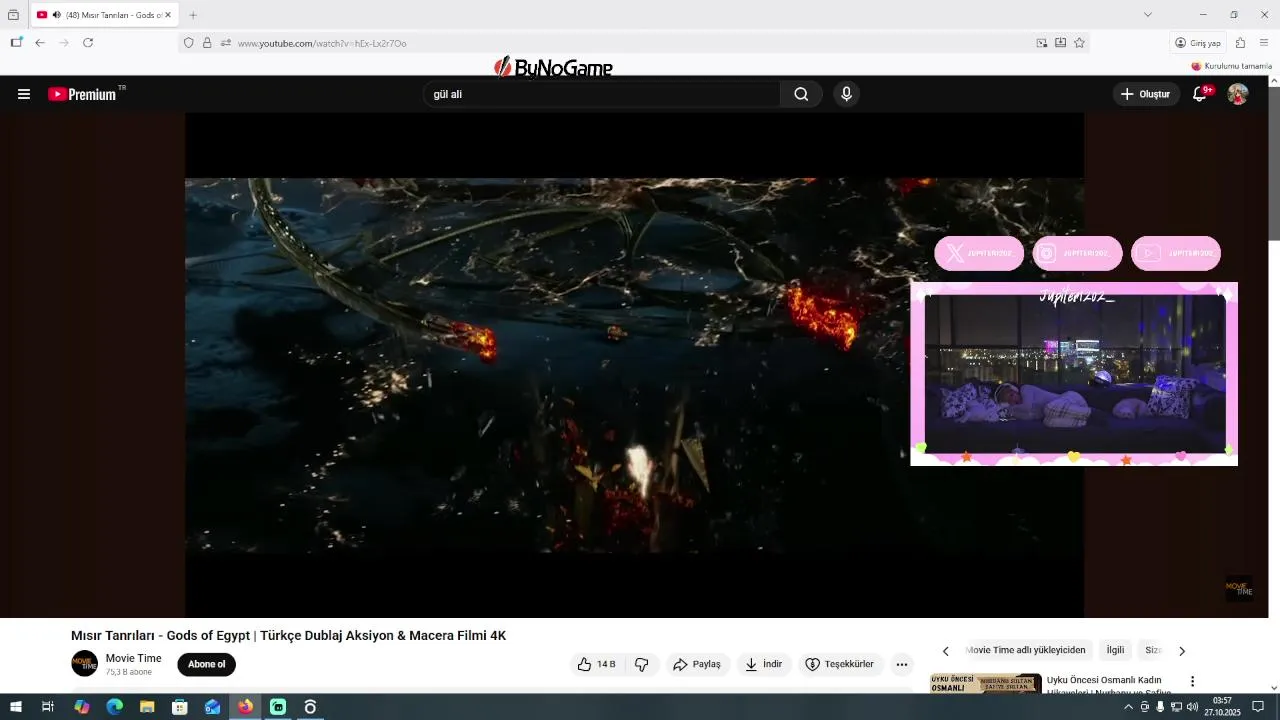Image resolution: width=1280 pixels, height=720 pixels.
Task: Click the YouTube search box with gül ali
Action: click(x=601, y=94)
